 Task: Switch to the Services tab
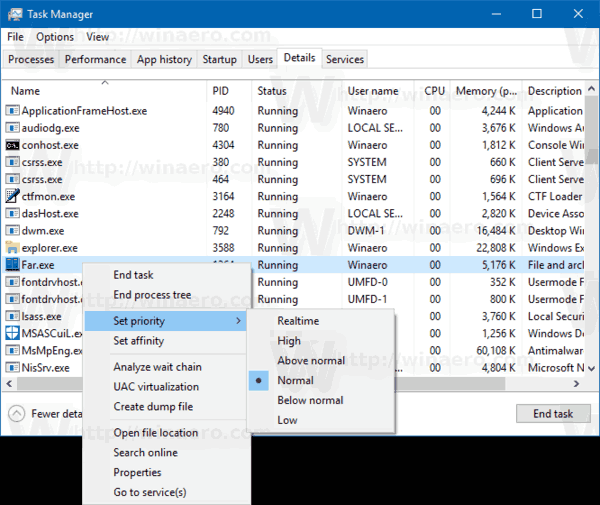tap(345, 59)
